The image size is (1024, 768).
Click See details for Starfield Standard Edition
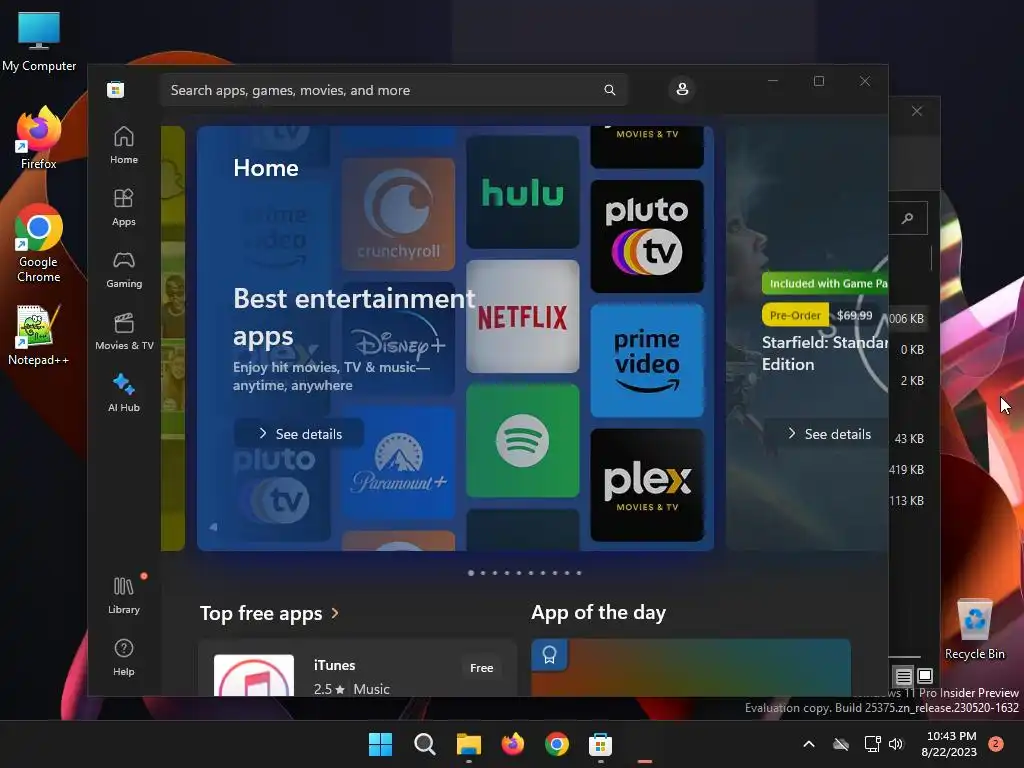coord(829,434)
